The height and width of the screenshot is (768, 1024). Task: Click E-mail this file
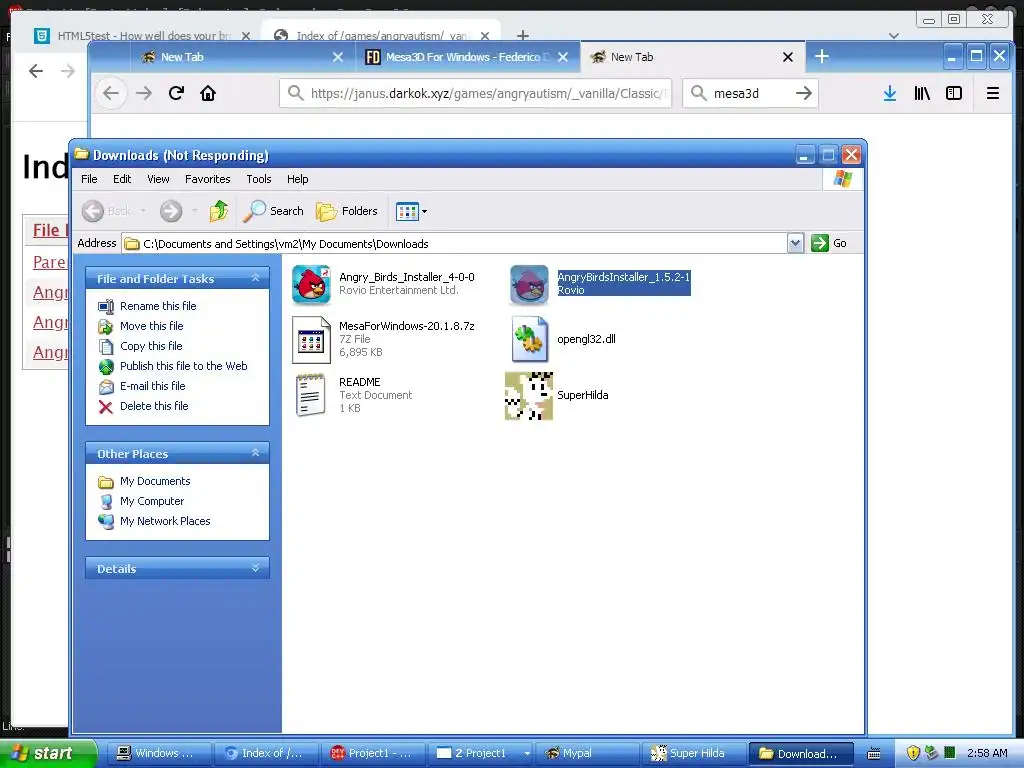pyautogui.click(x=153, y=386)
